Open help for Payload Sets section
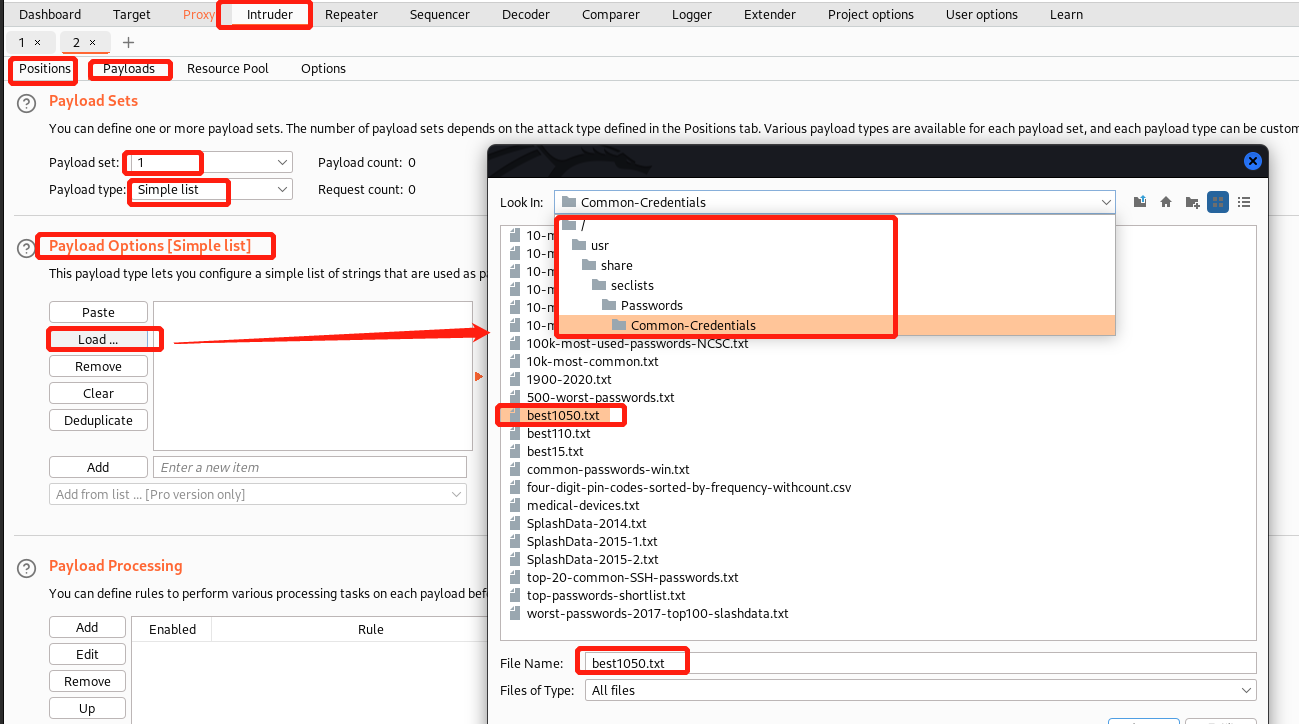 (x=27, y=102)
